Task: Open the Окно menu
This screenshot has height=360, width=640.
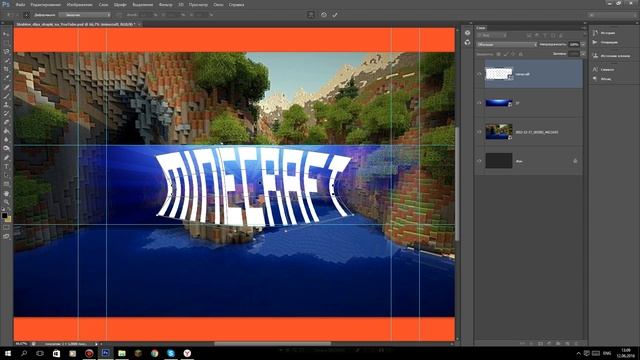Action: [218, 5]
